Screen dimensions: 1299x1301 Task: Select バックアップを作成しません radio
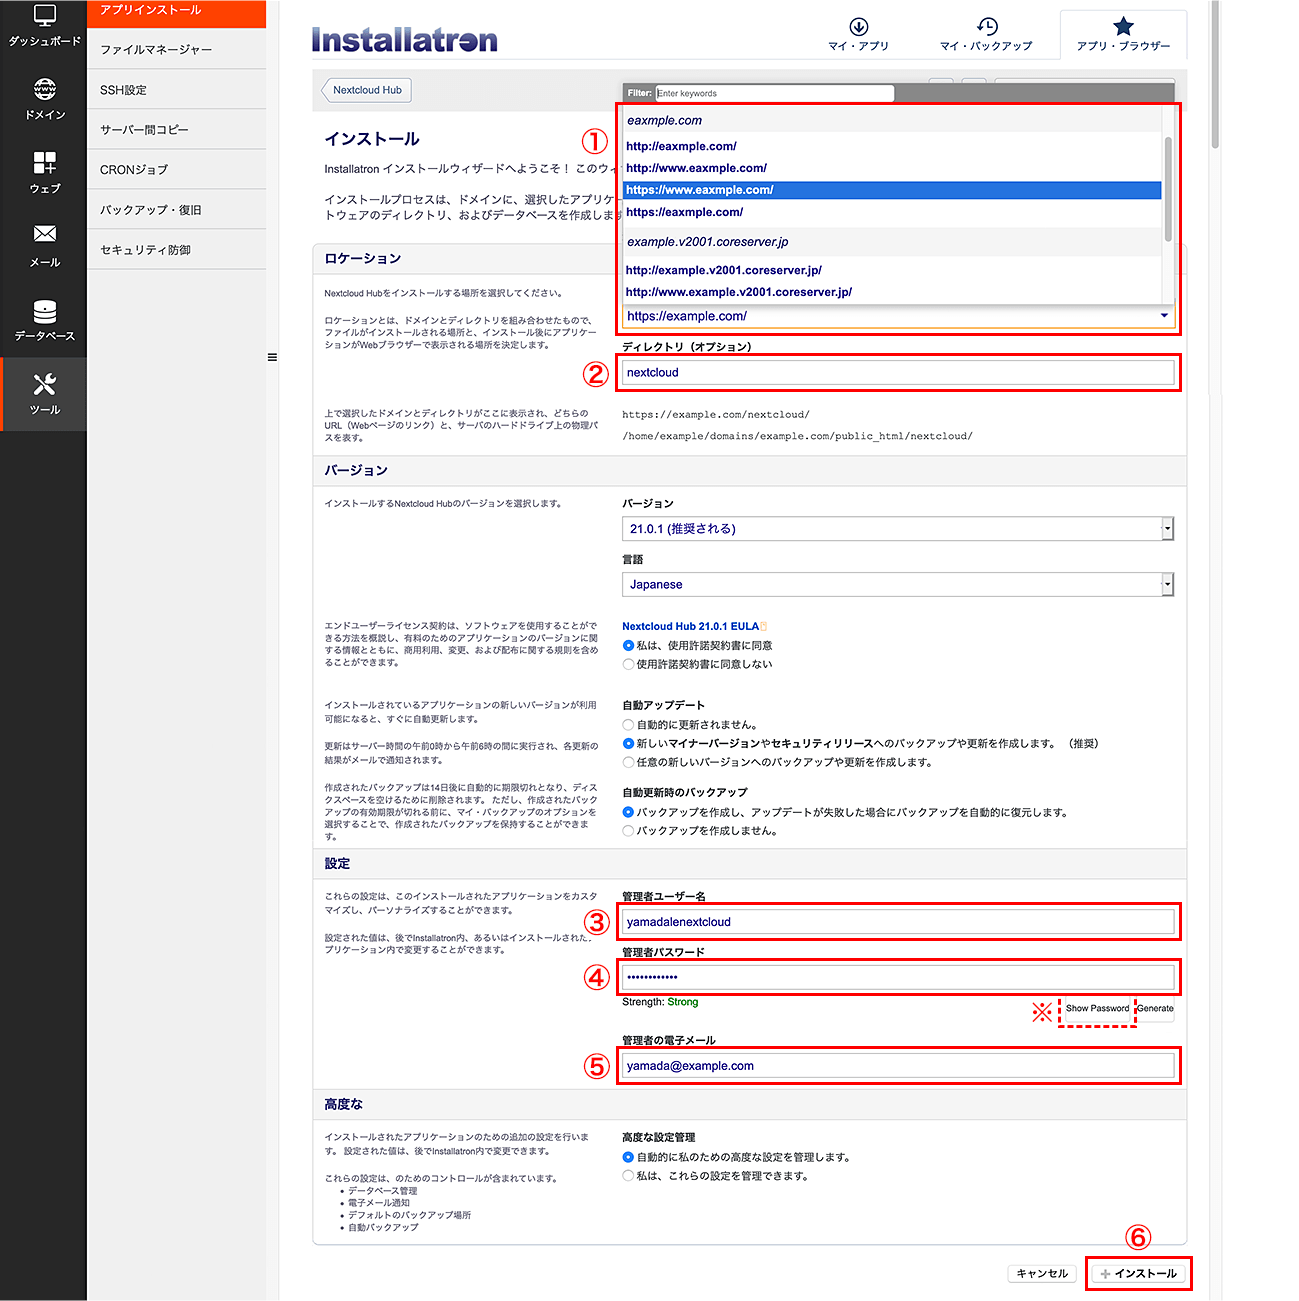[628, 831]
